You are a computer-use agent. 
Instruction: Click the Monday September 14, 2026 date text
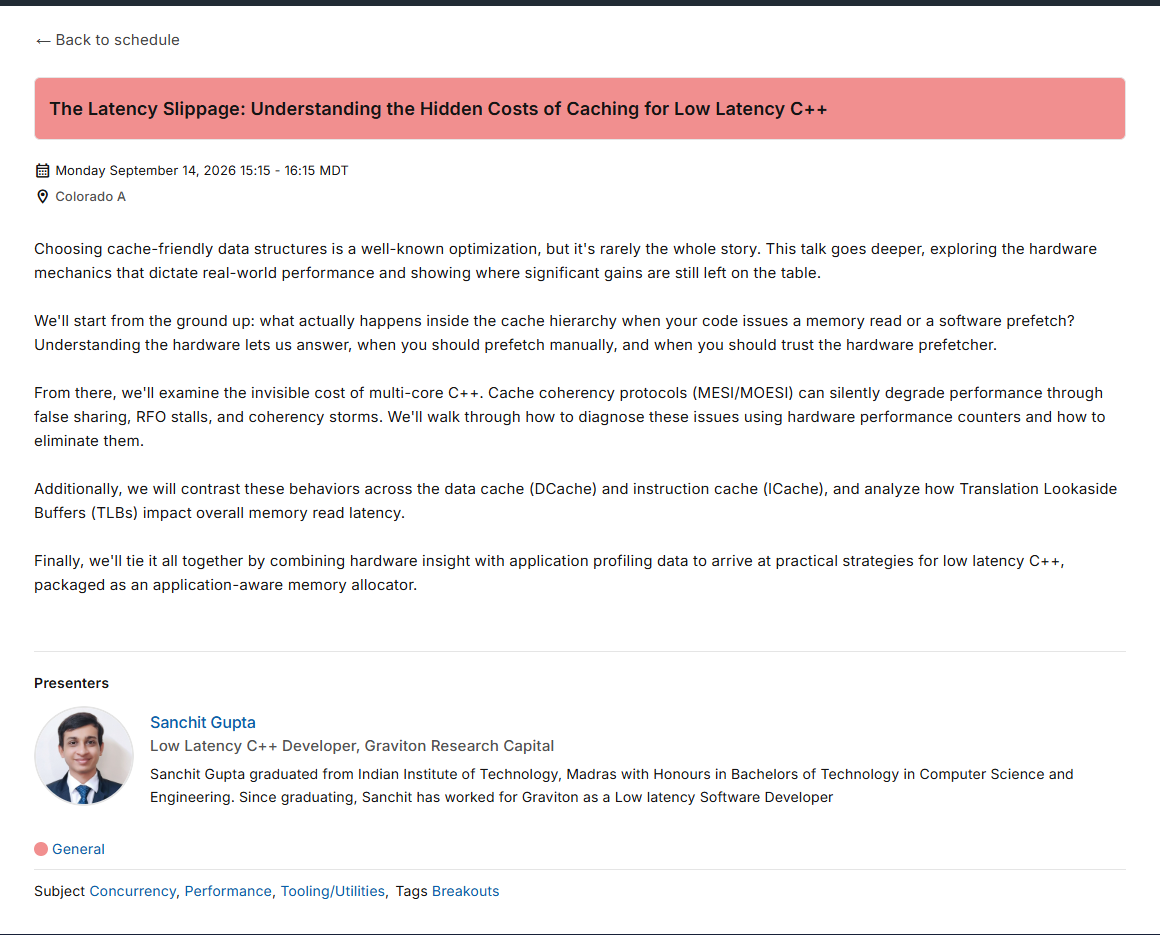click(x=146, y=171)
